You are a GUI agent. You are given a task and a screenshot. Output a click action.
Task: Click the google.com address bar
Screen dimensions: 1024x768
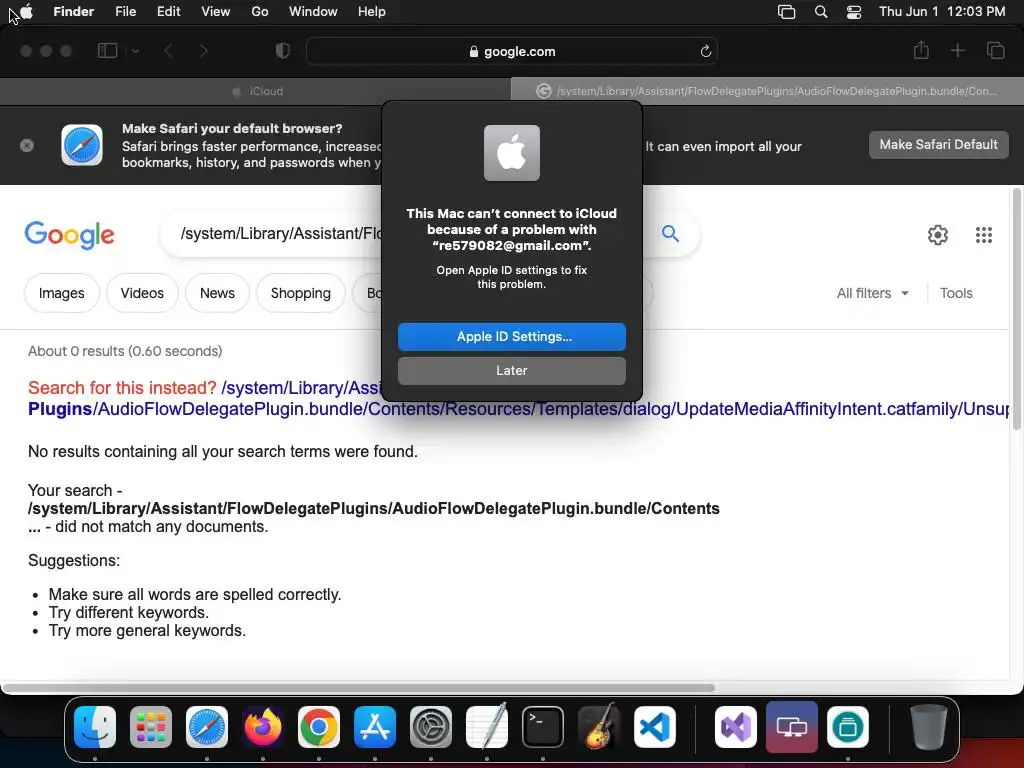[512, 52]
